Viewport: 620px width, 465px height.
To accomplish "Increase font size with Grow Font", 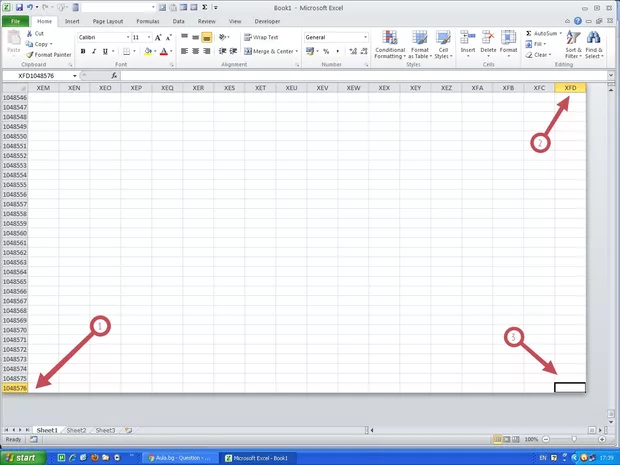I will click(x=158, y=38).
